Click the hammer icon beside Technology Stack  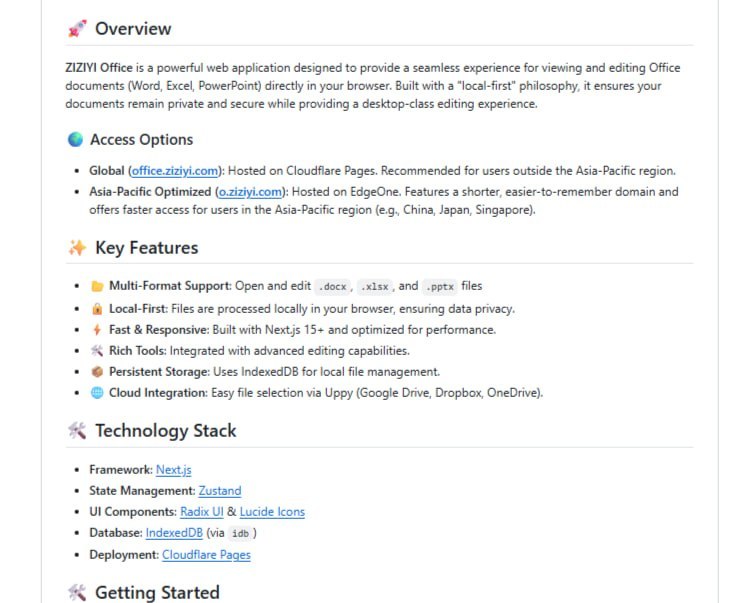click(x=77, y=431)
